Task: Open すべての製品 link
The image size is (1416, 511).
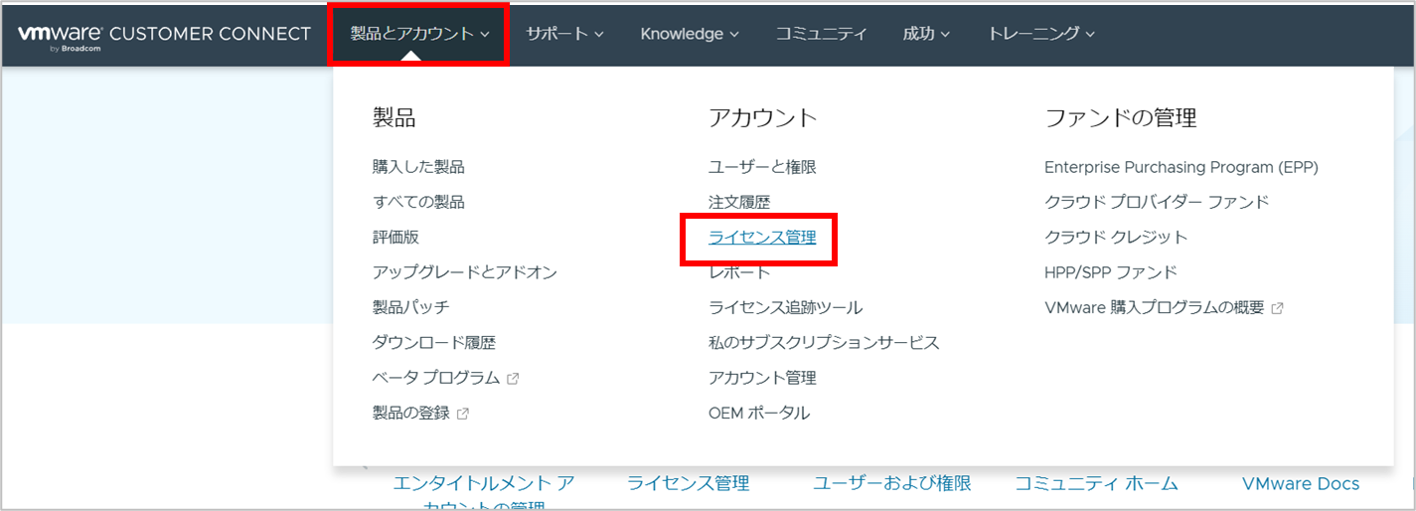Action: 418,202
